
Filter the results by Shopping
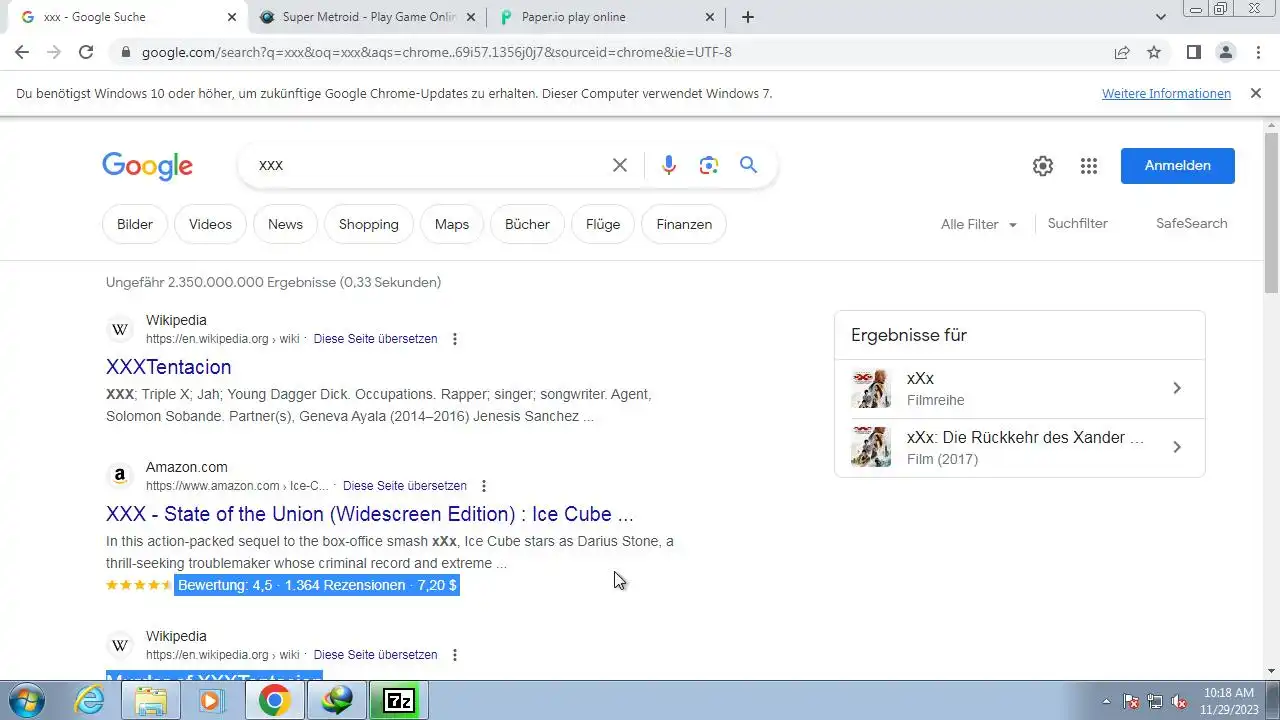369,224
